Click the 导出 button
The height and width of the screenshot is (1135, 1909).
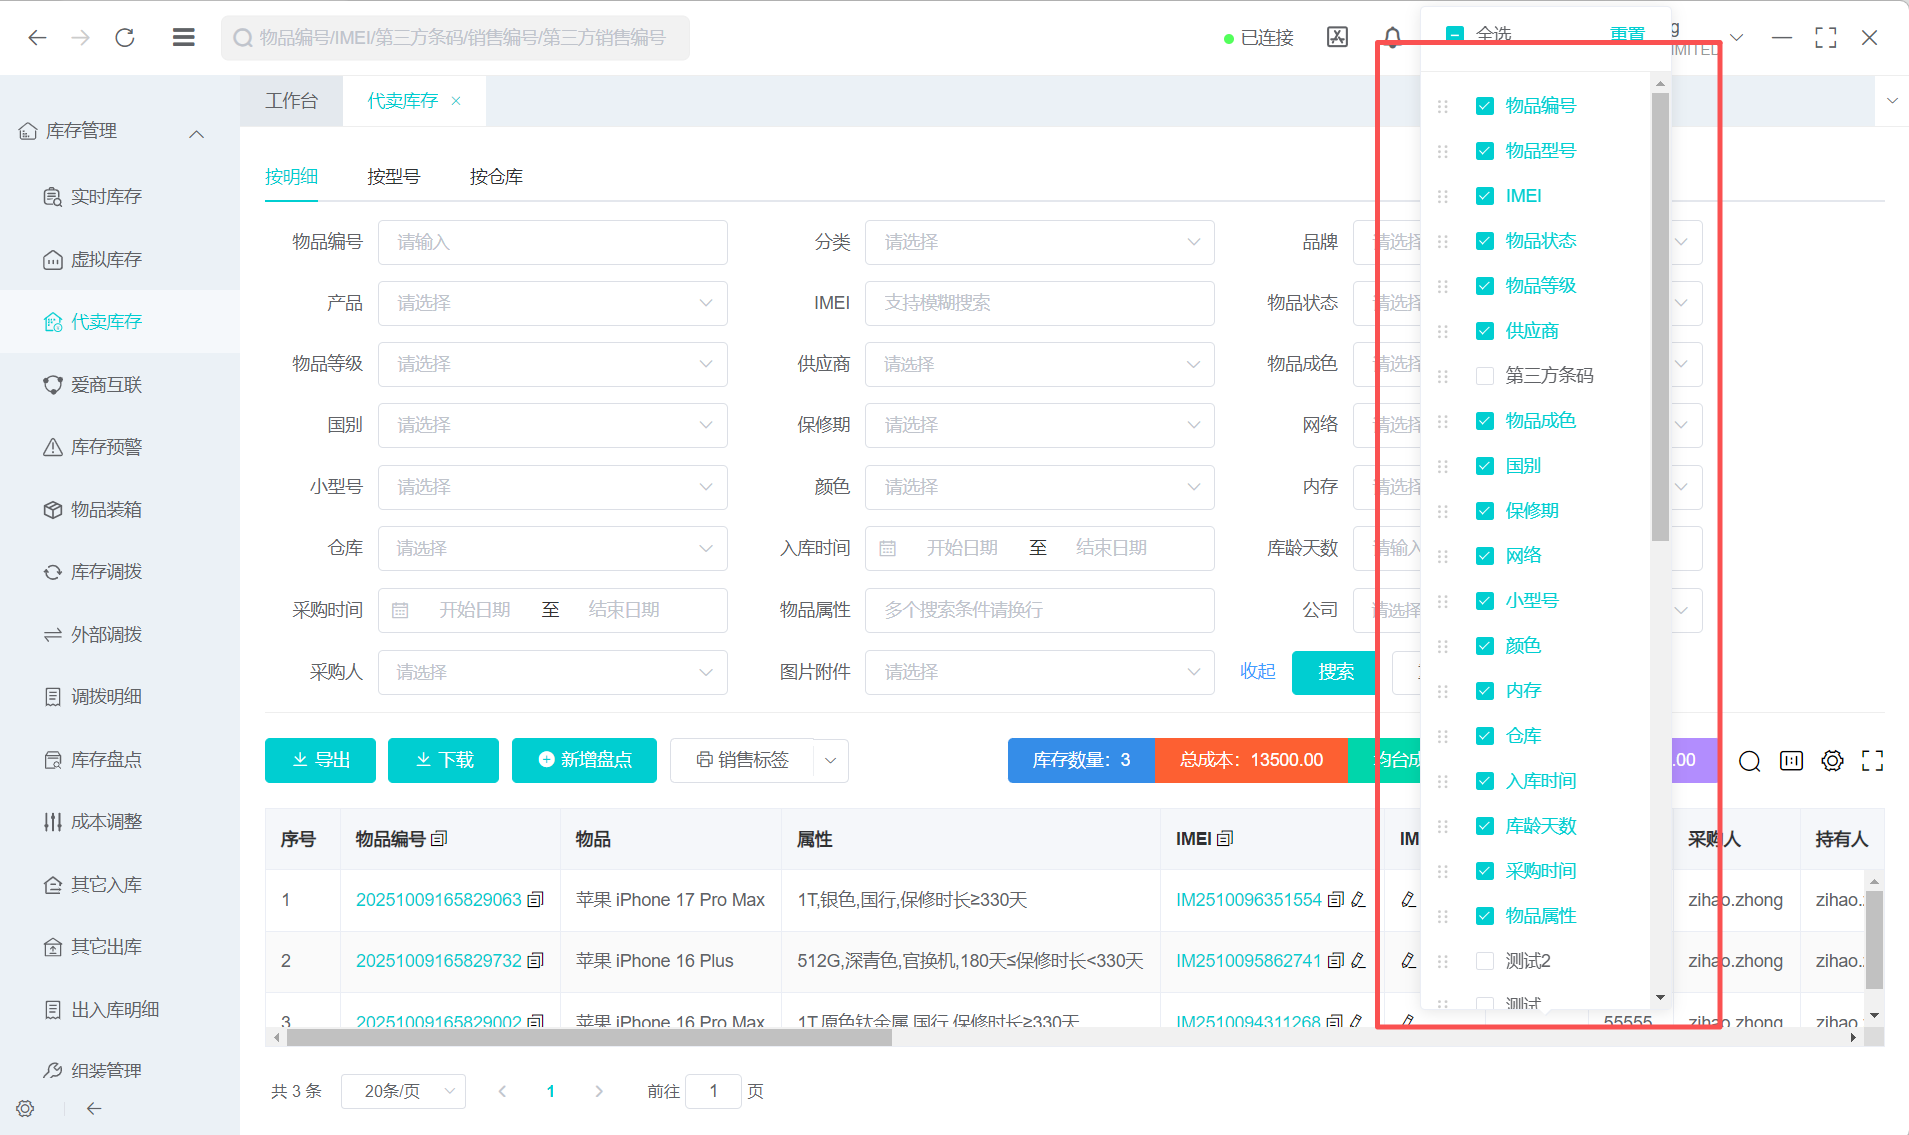(320, 761)
